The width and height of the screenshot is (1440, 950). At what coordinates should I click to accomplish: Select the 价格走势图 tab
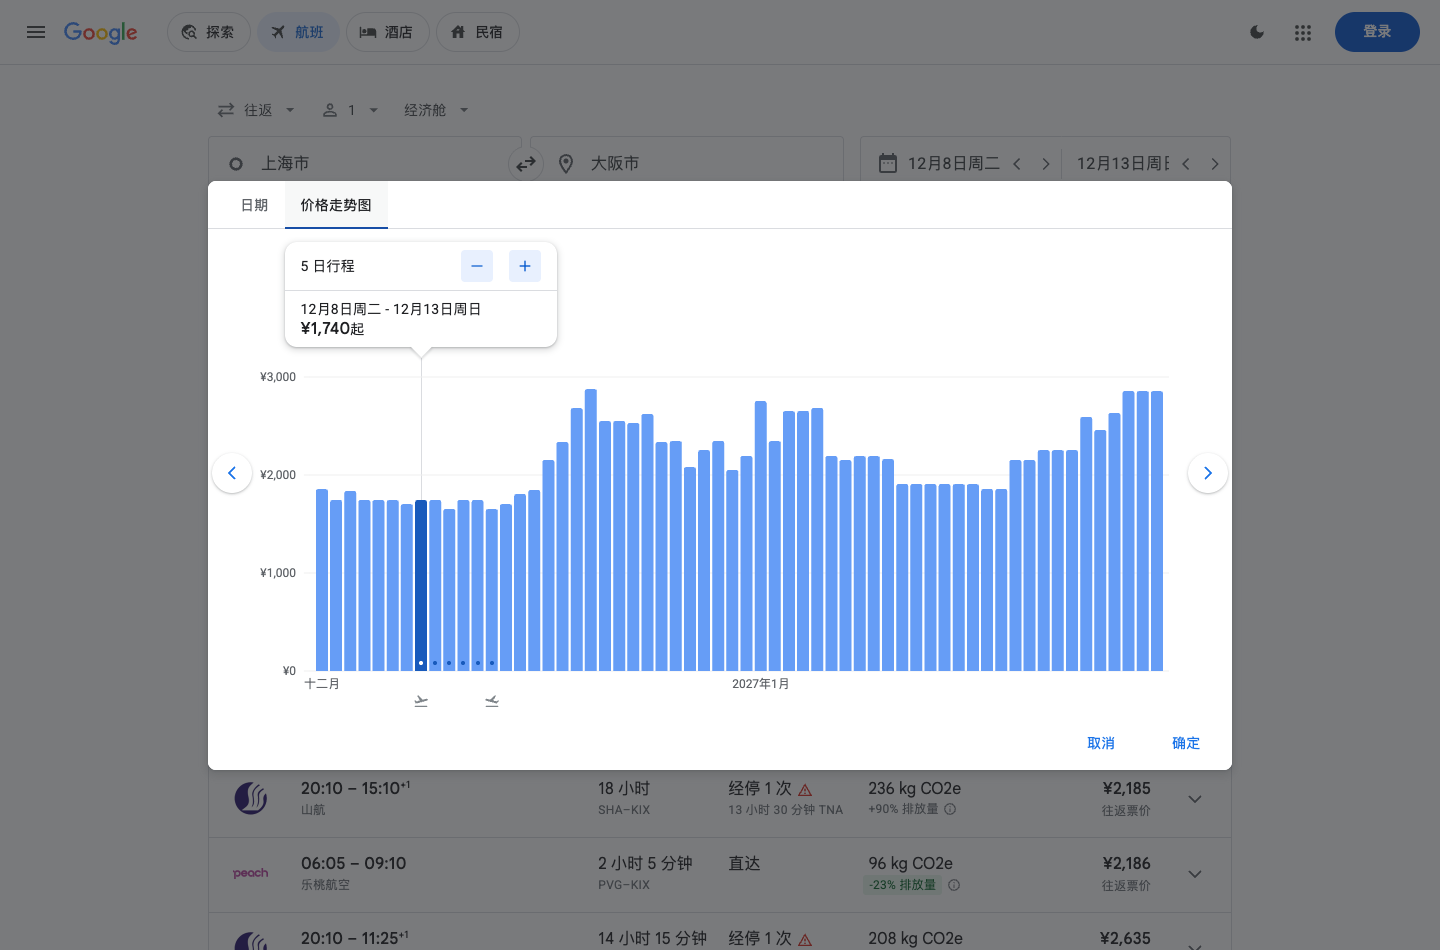tap(336, 205)
